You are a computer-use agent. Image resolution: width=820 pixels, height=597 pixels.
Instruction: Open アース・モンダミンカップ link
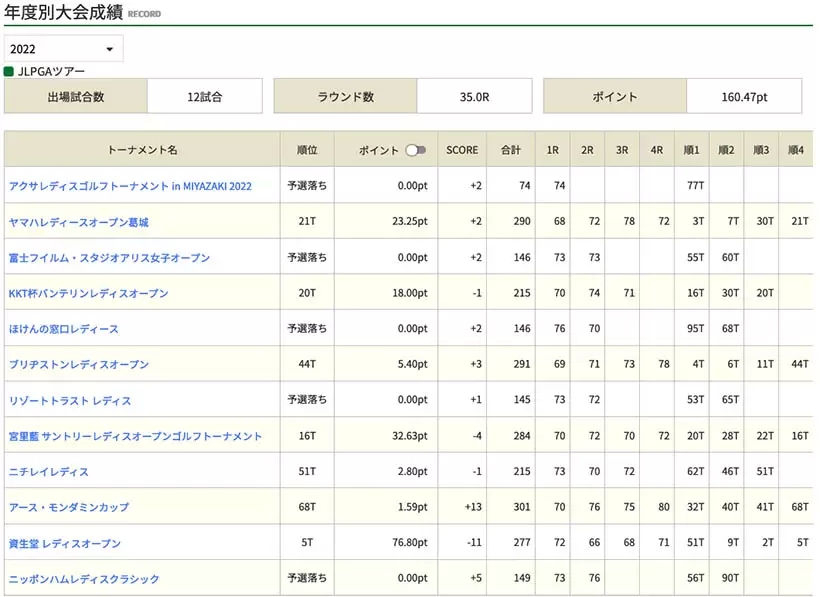pyautogui.click(x=68, y=508)
